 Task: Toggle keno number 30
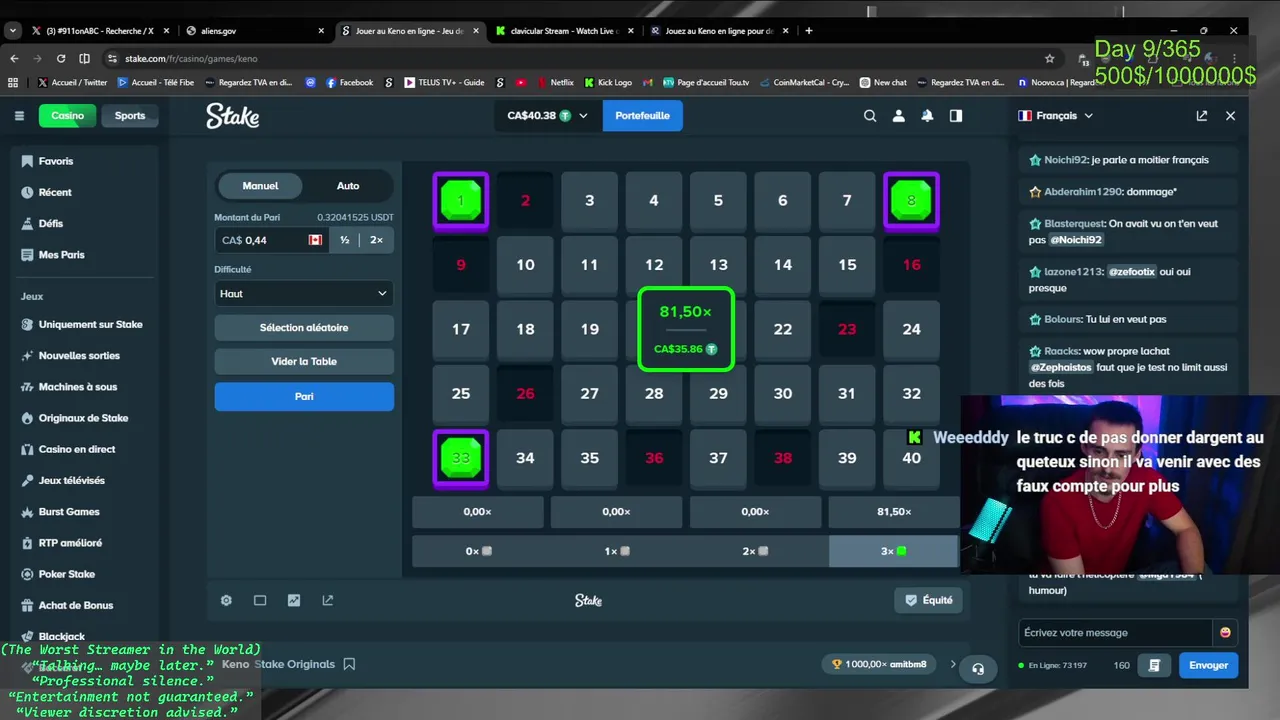tap(783, 394)
